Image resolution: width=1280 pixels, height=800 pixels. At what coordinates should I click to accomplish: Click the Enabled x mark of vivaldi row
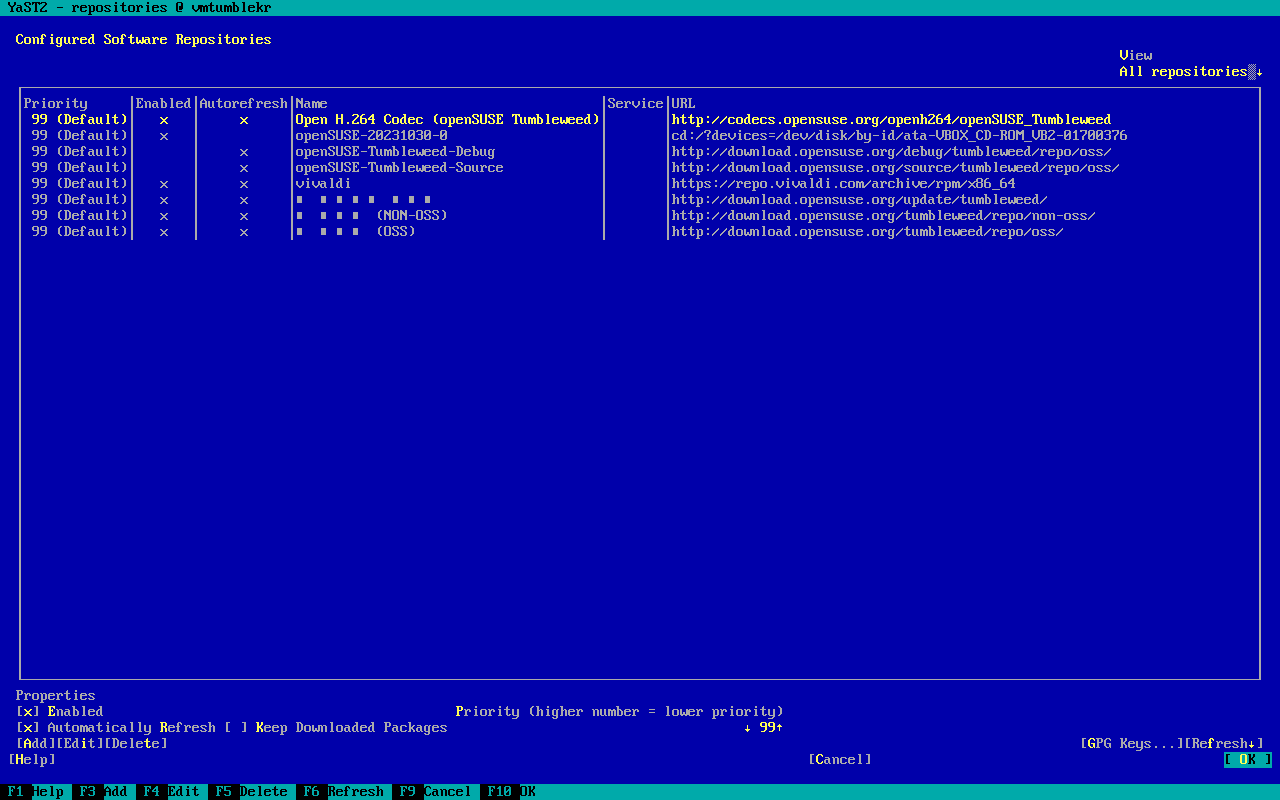tap(164, 184)
